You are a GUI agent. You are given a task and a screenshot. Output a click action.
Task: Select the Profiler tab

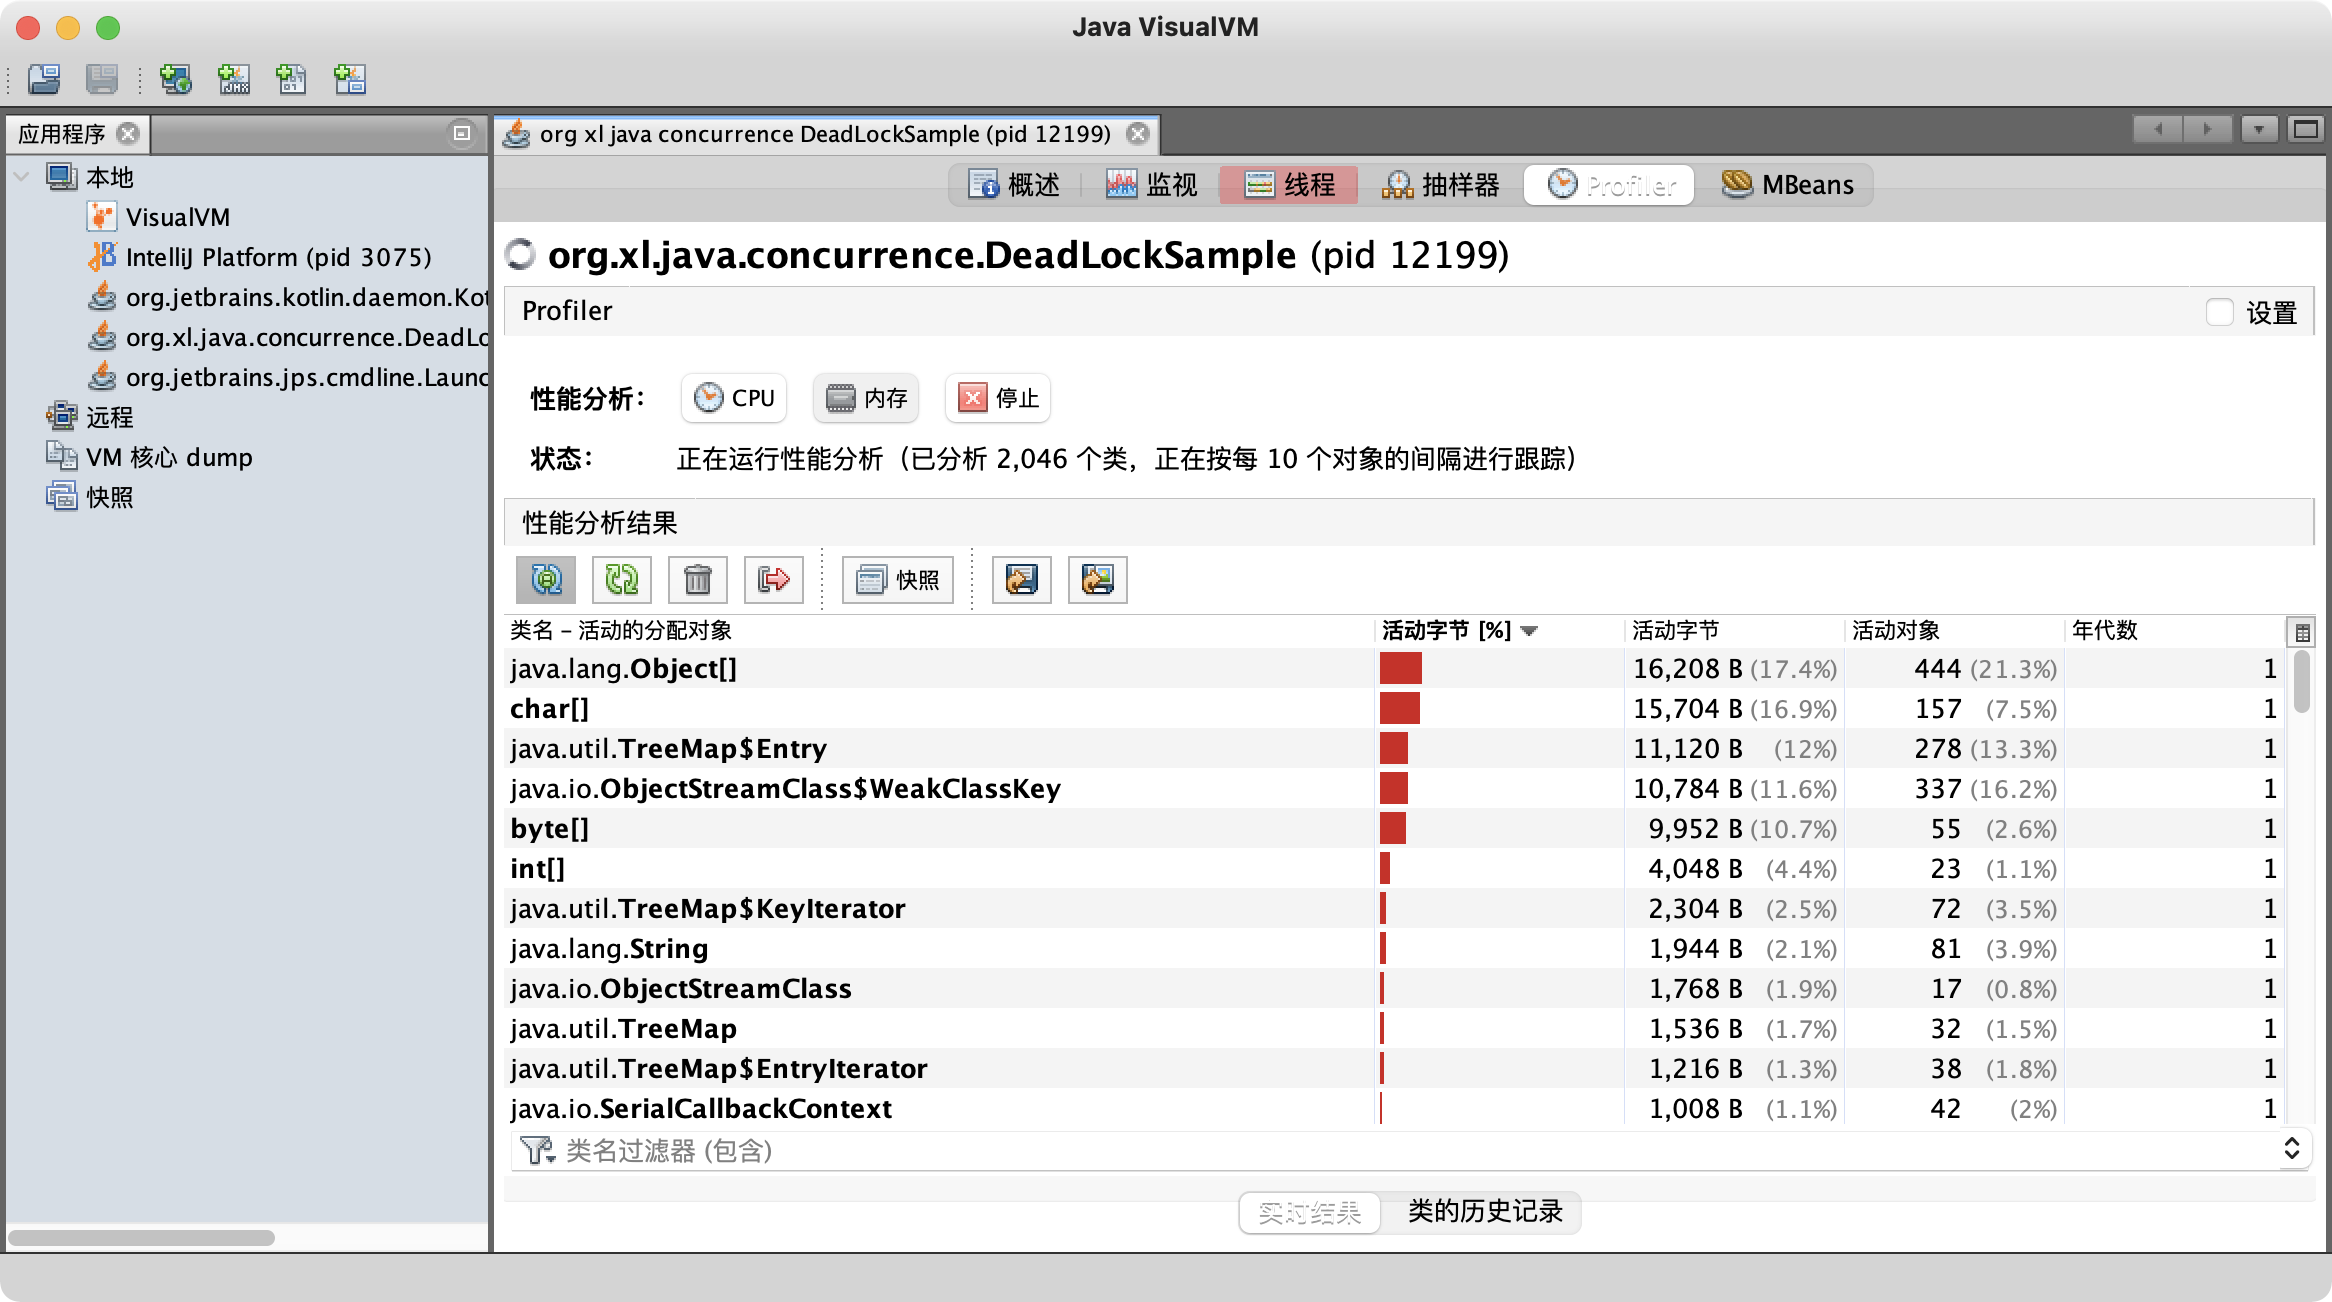pos(1609,185)
